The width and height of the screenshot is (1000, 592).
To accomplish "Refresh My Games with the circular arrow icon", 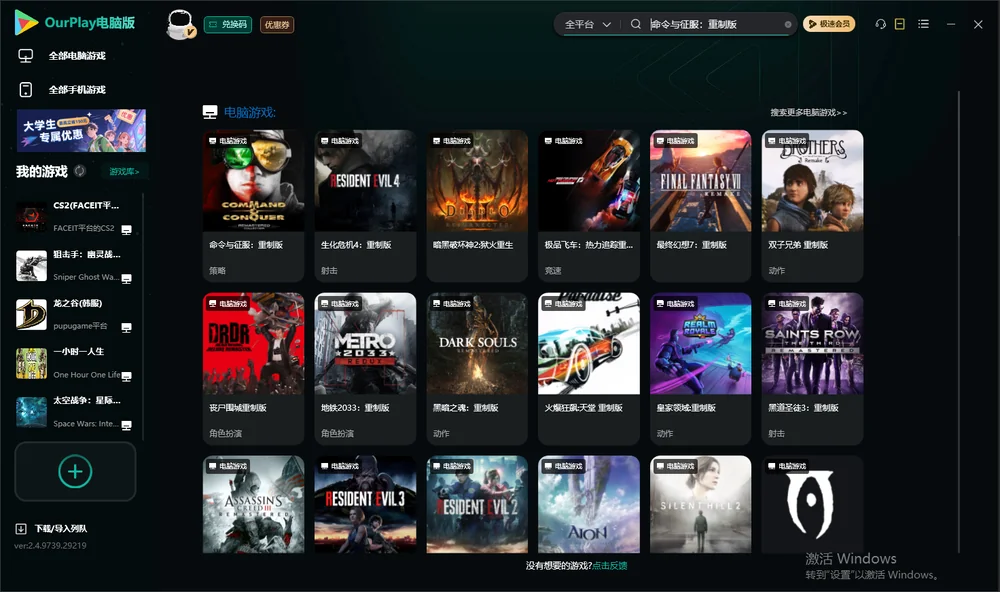I will point(80,171).
